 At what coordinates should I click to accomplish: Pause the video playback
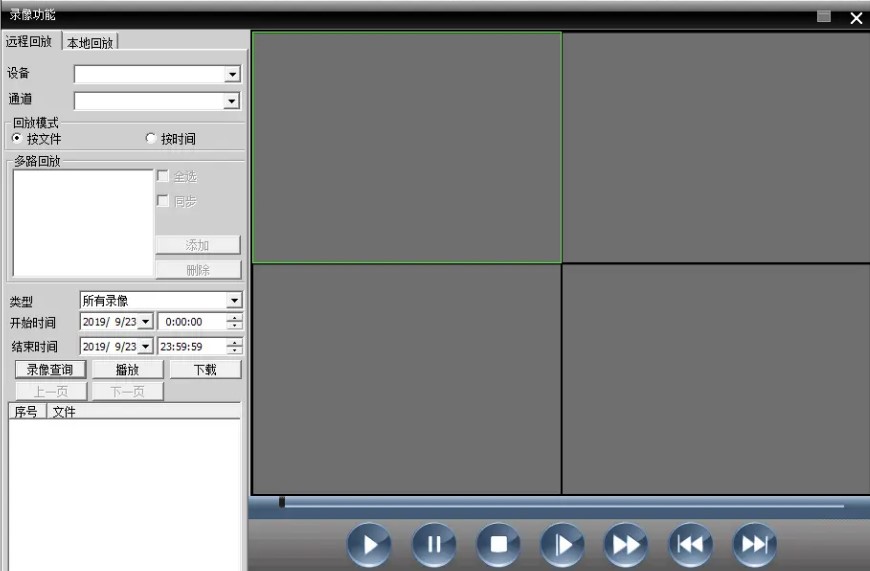pyautogui.click(x=434, y=544)
